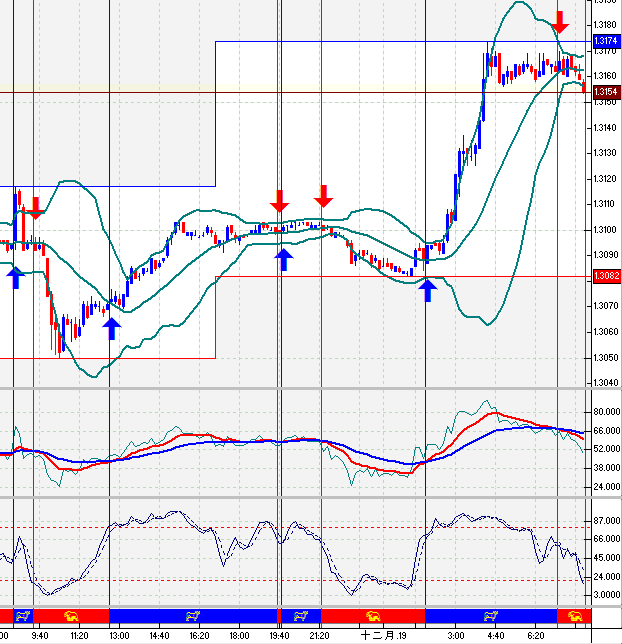The image size is (622, 644).
Task: Click the 十二月 19 date label
Action: (383, 636)
